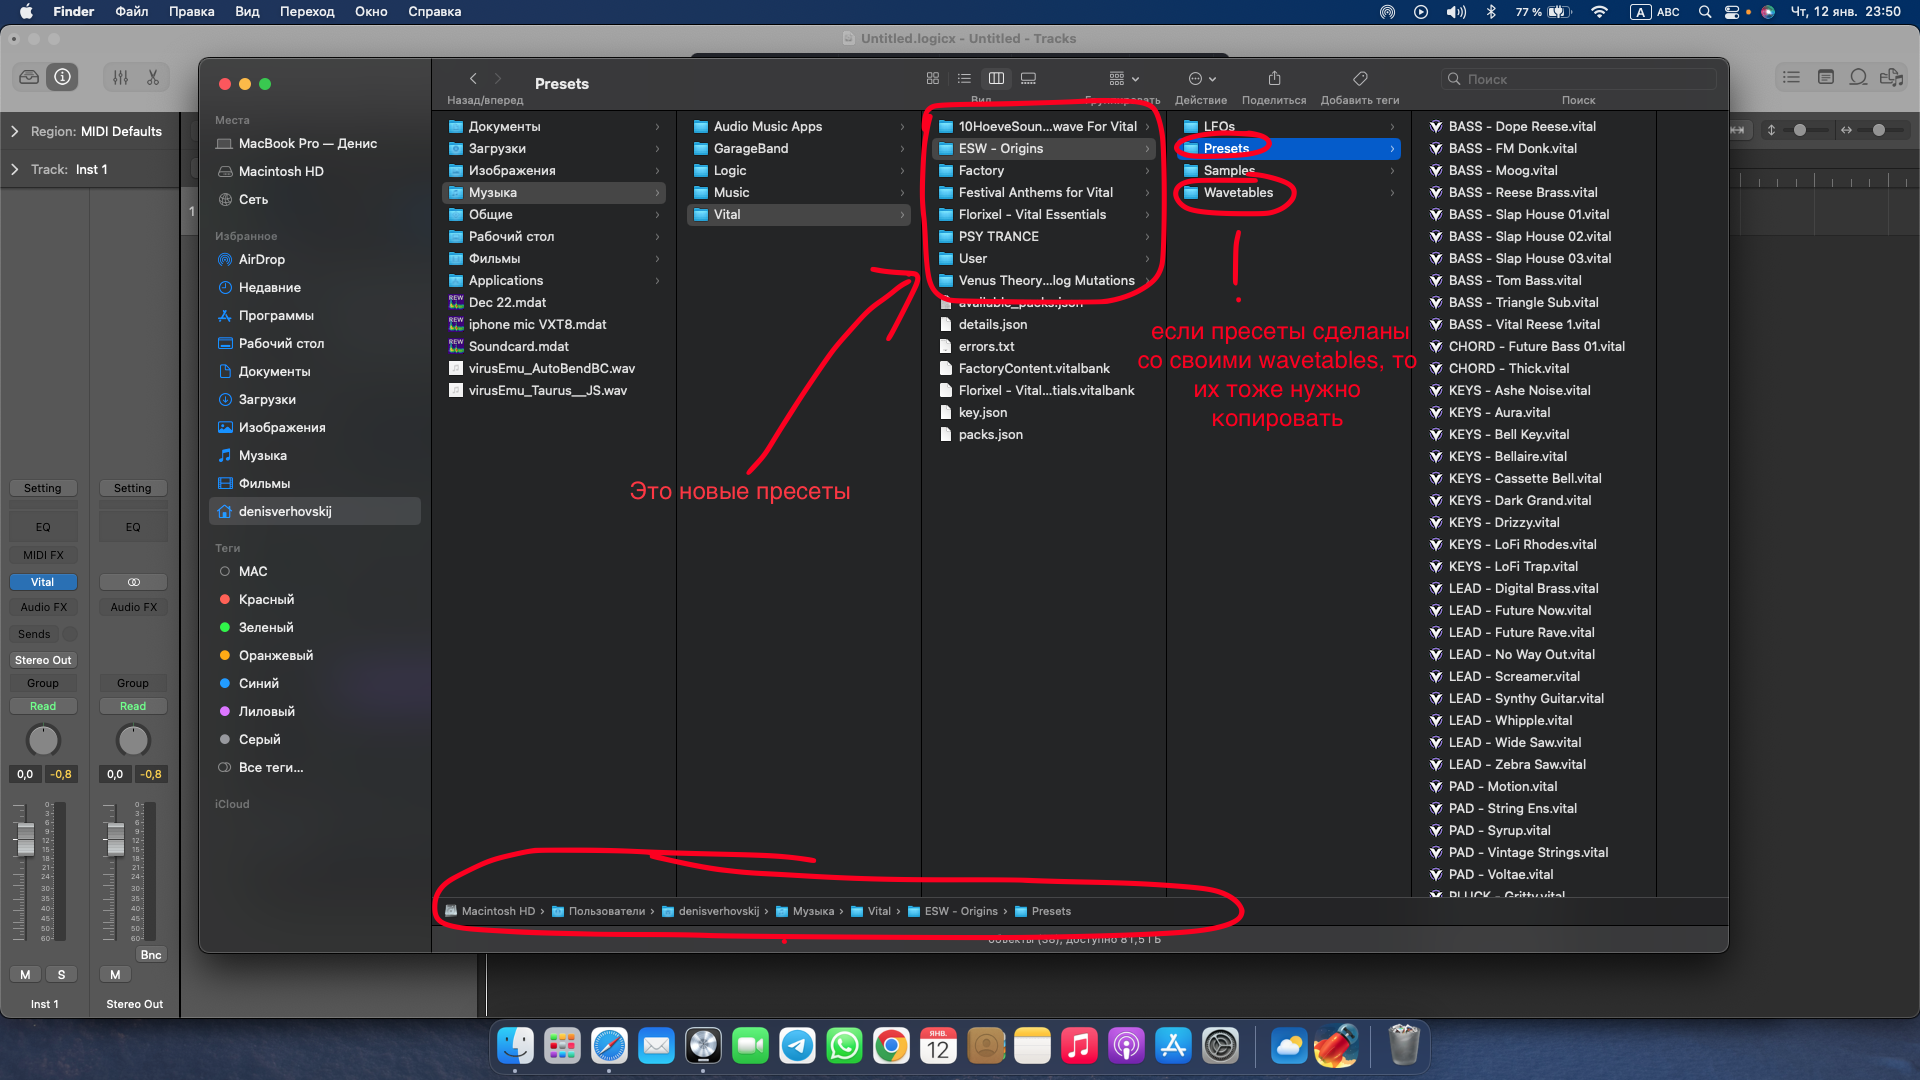Viewport: 1920px width, 1080px height.
Task: Click the Finder search field
Action: point(1578,79)
